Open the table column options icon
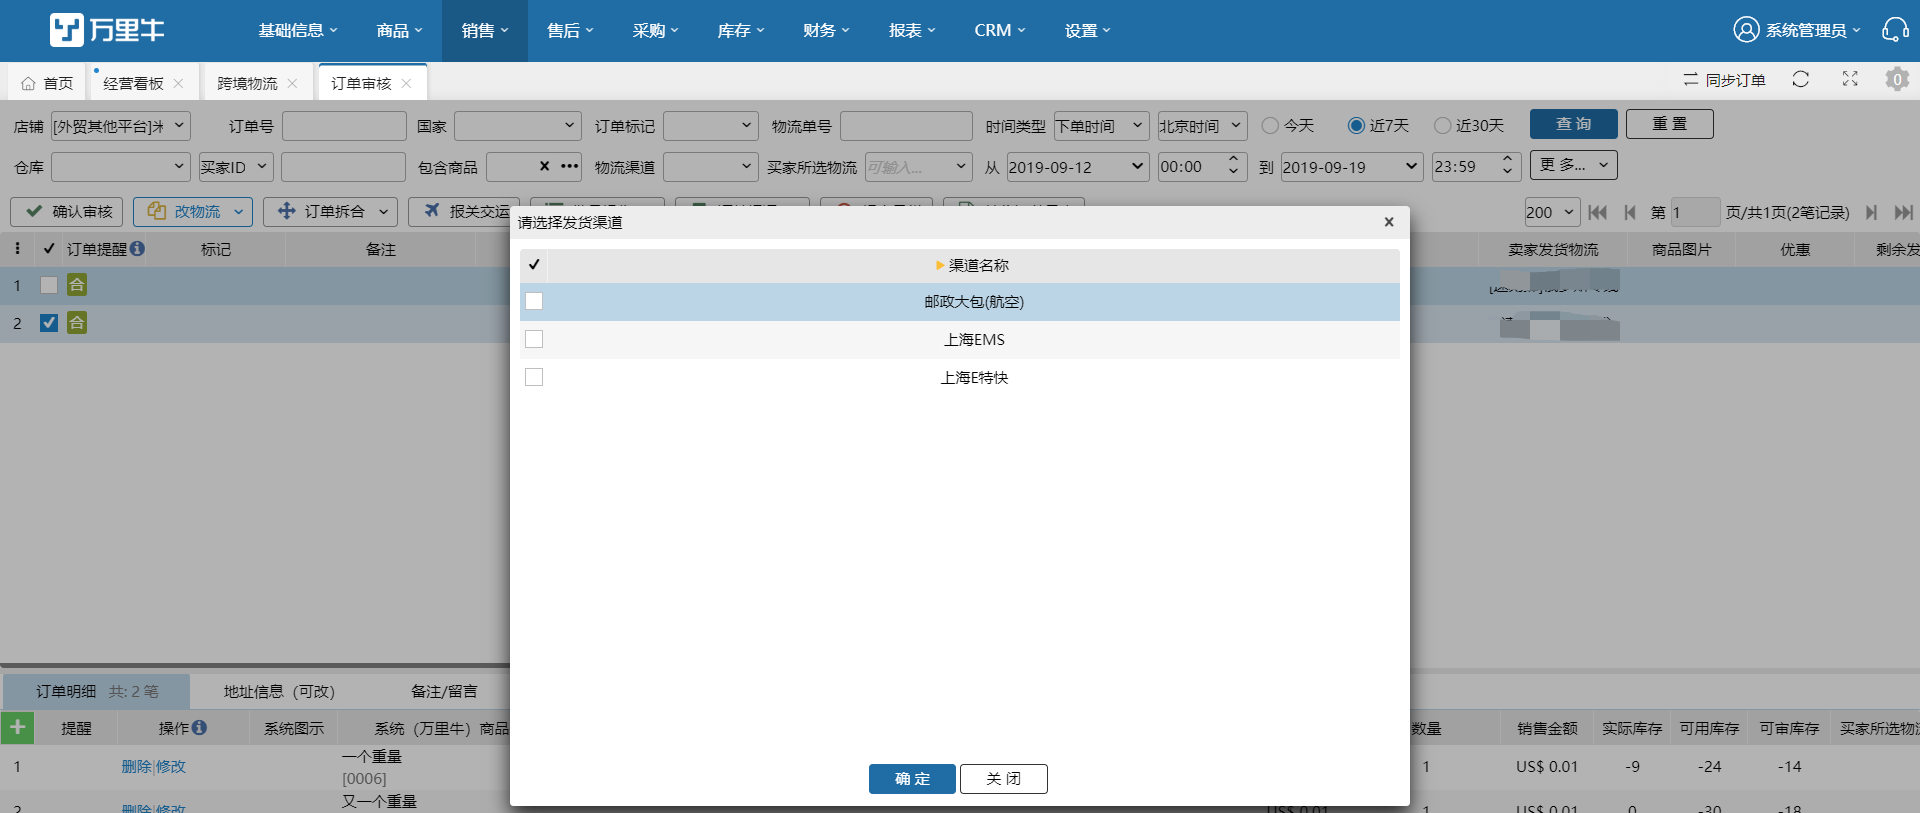 17,248
